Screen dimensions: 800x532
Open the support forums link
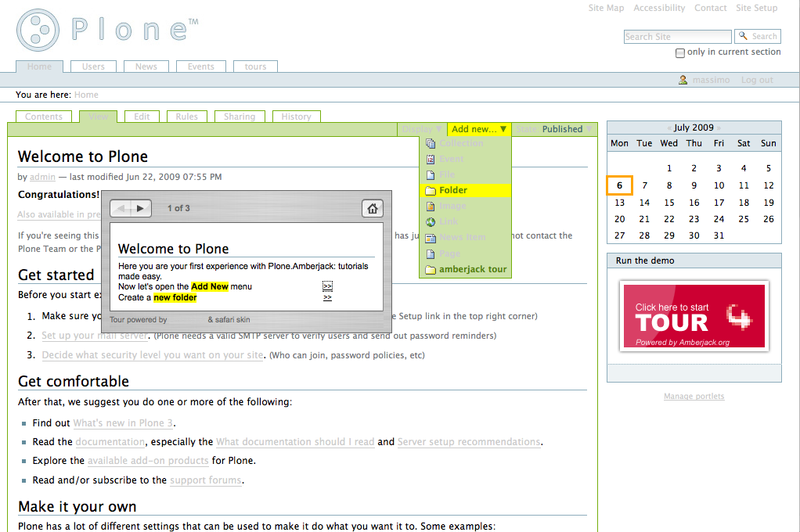[206, 480]
